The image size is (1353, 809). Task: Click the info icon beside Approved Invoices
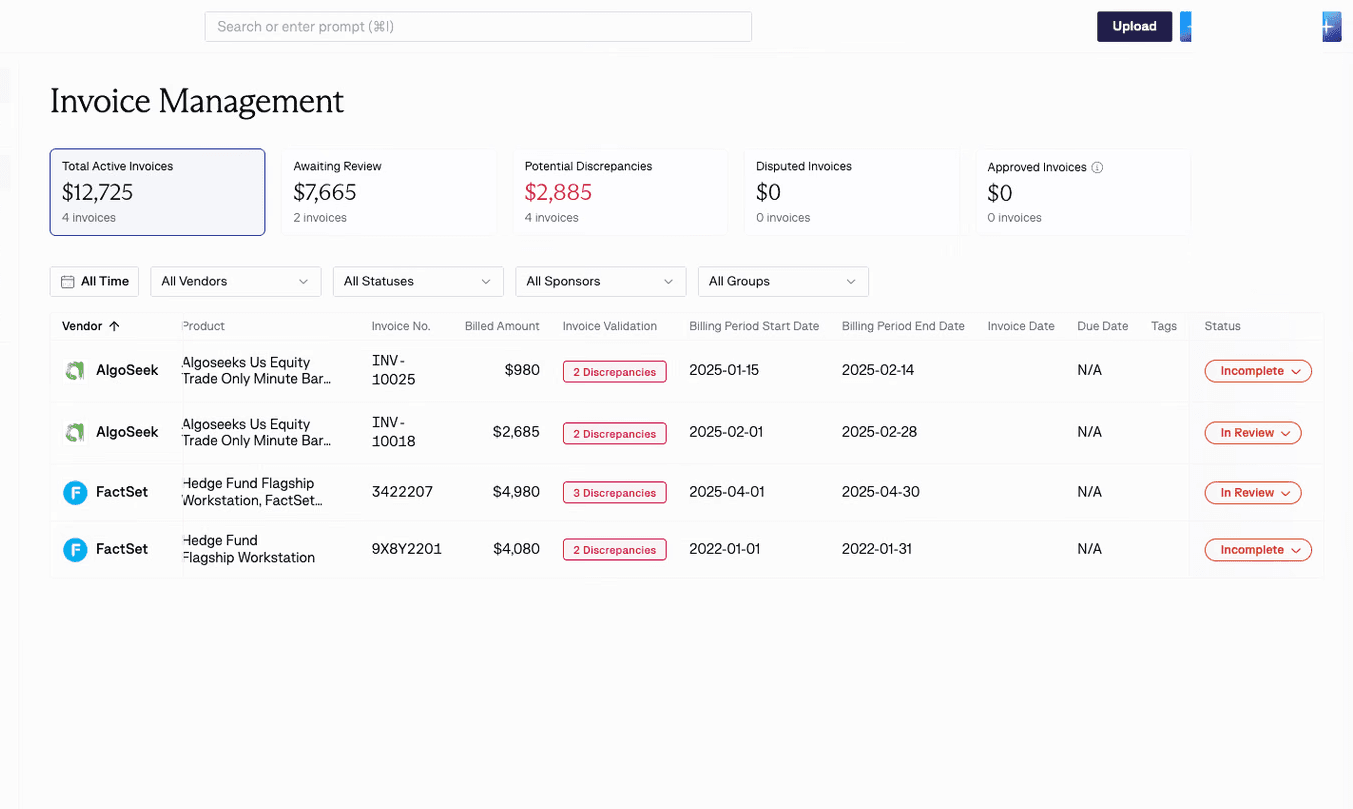[1097, 168]
